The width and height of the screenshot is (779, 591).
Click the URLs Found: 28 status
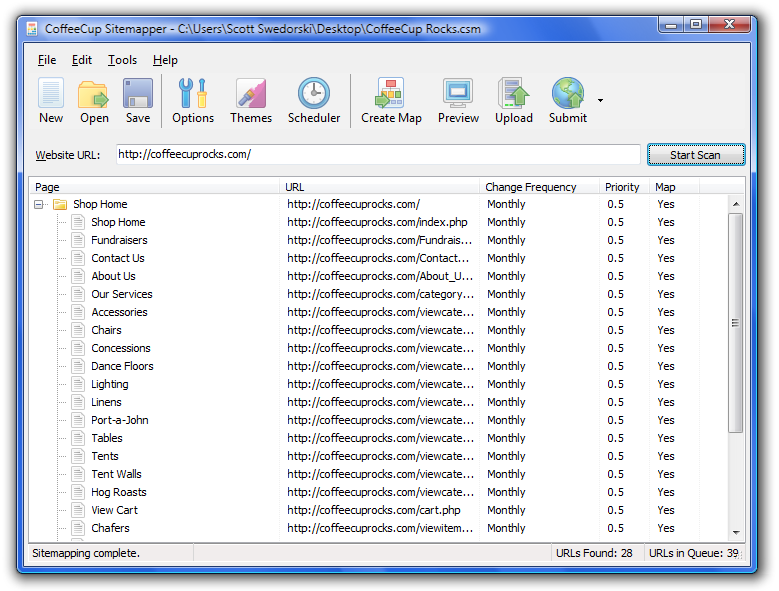(x=594, y=553)
